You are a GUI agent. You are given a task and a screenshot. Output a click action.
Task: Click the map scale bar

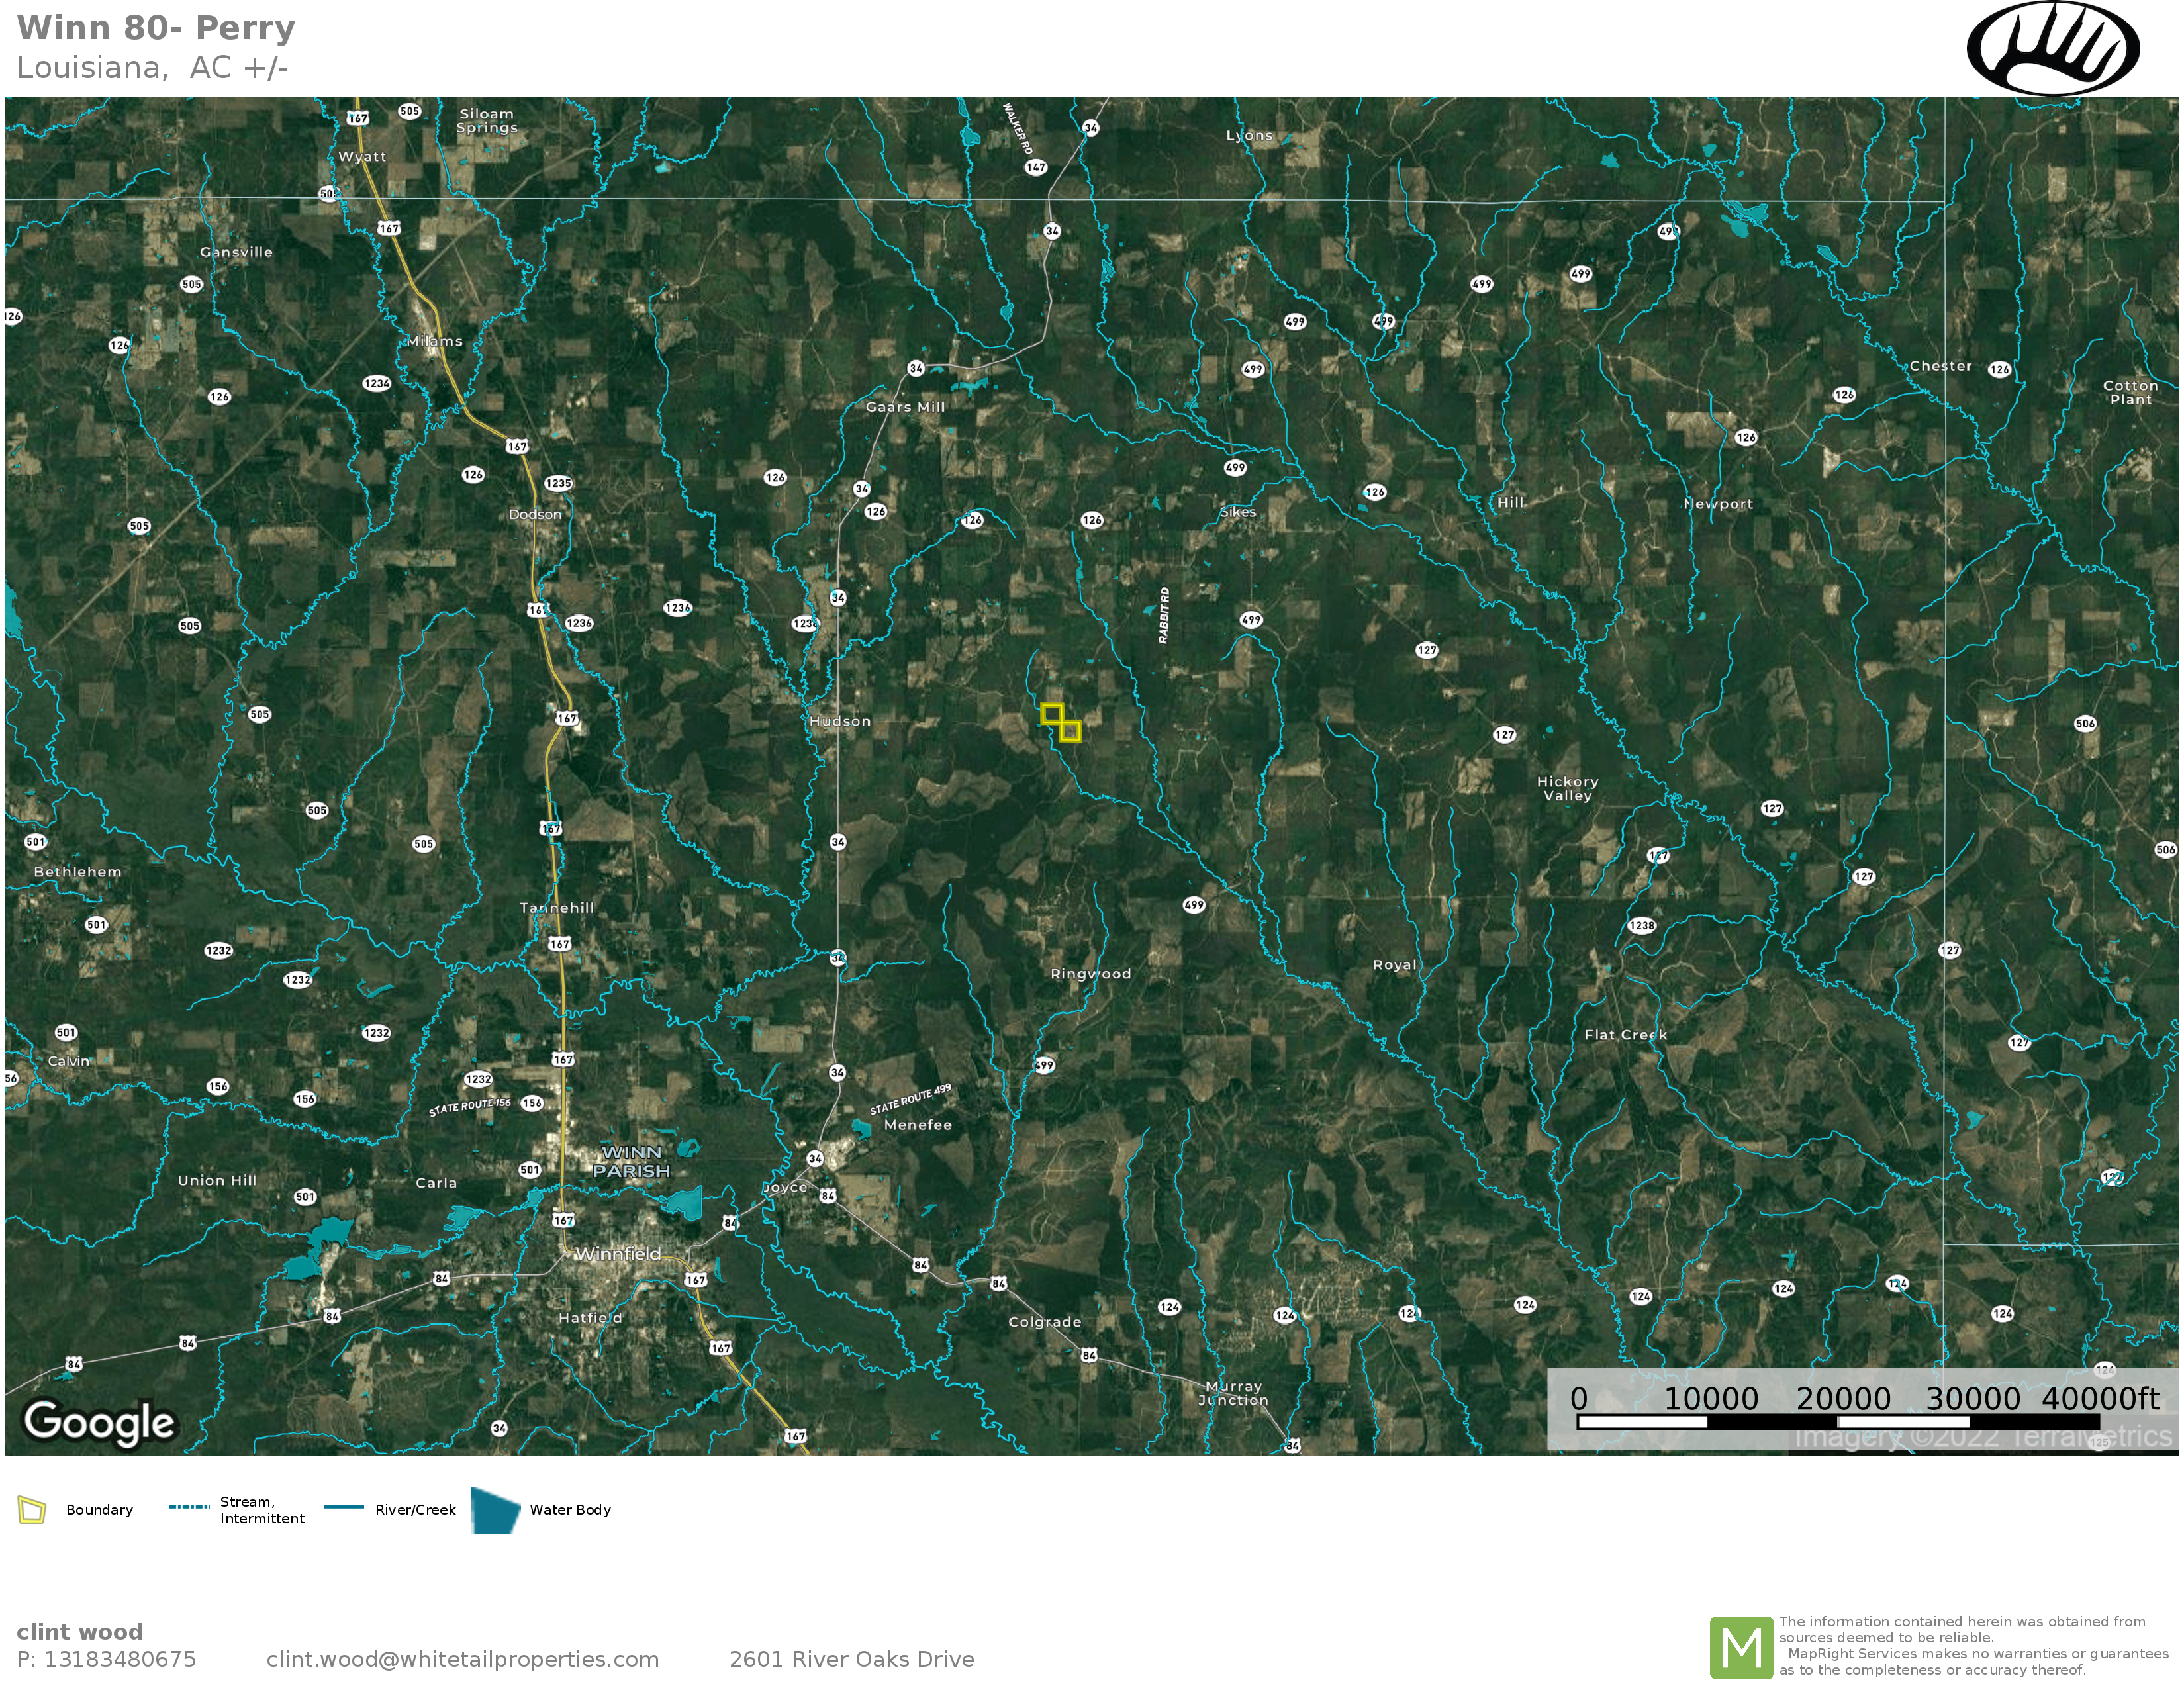tap(1837, 1421)
